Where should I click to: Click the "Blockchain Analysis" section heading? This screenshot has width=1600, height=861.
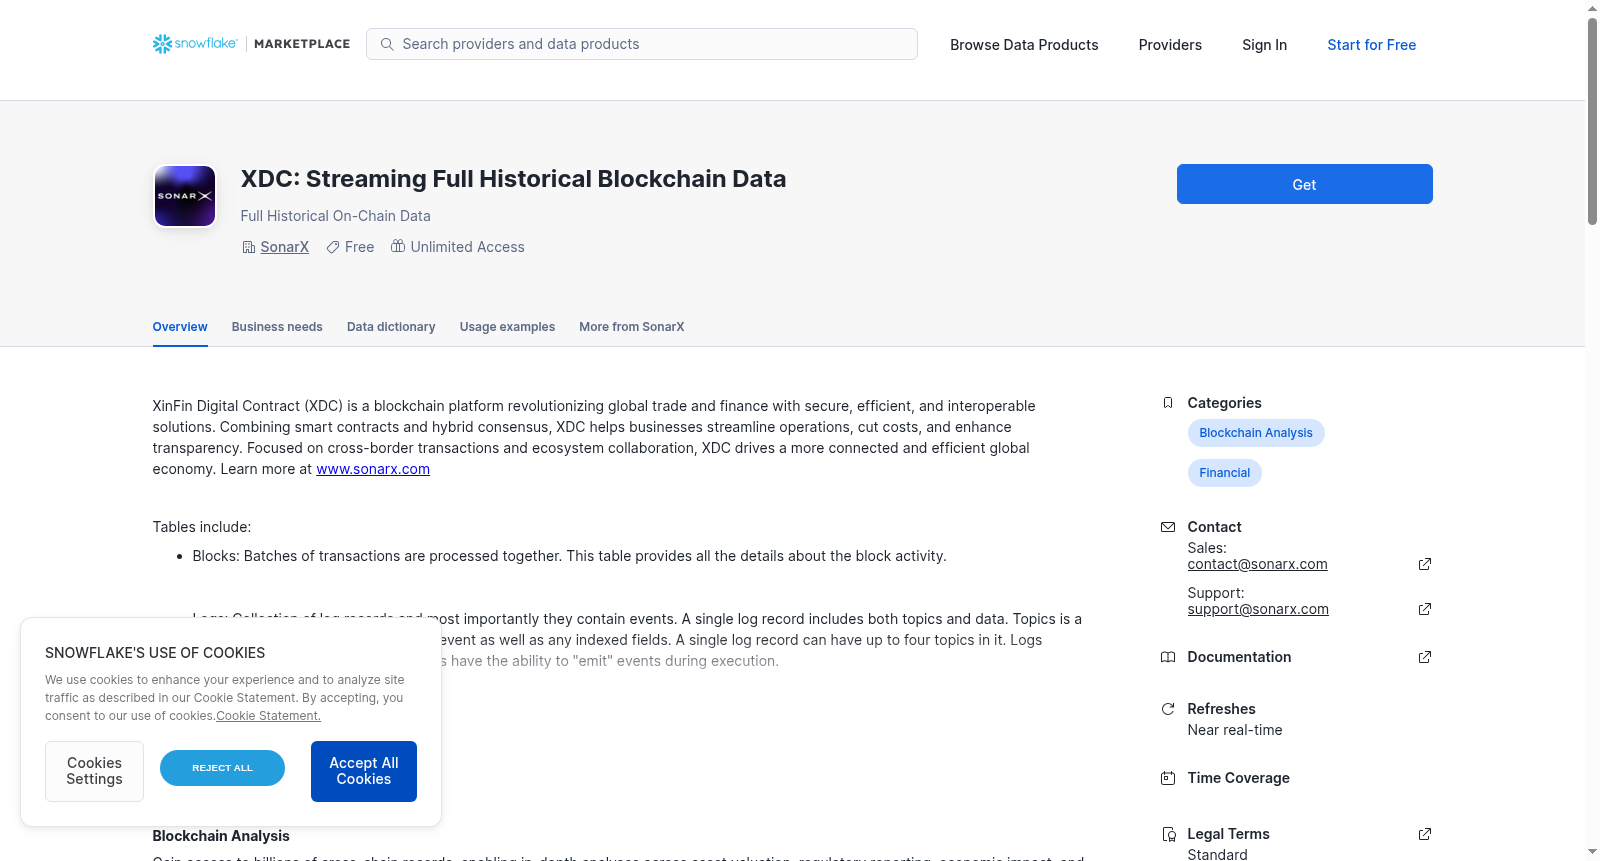[221, 836]
